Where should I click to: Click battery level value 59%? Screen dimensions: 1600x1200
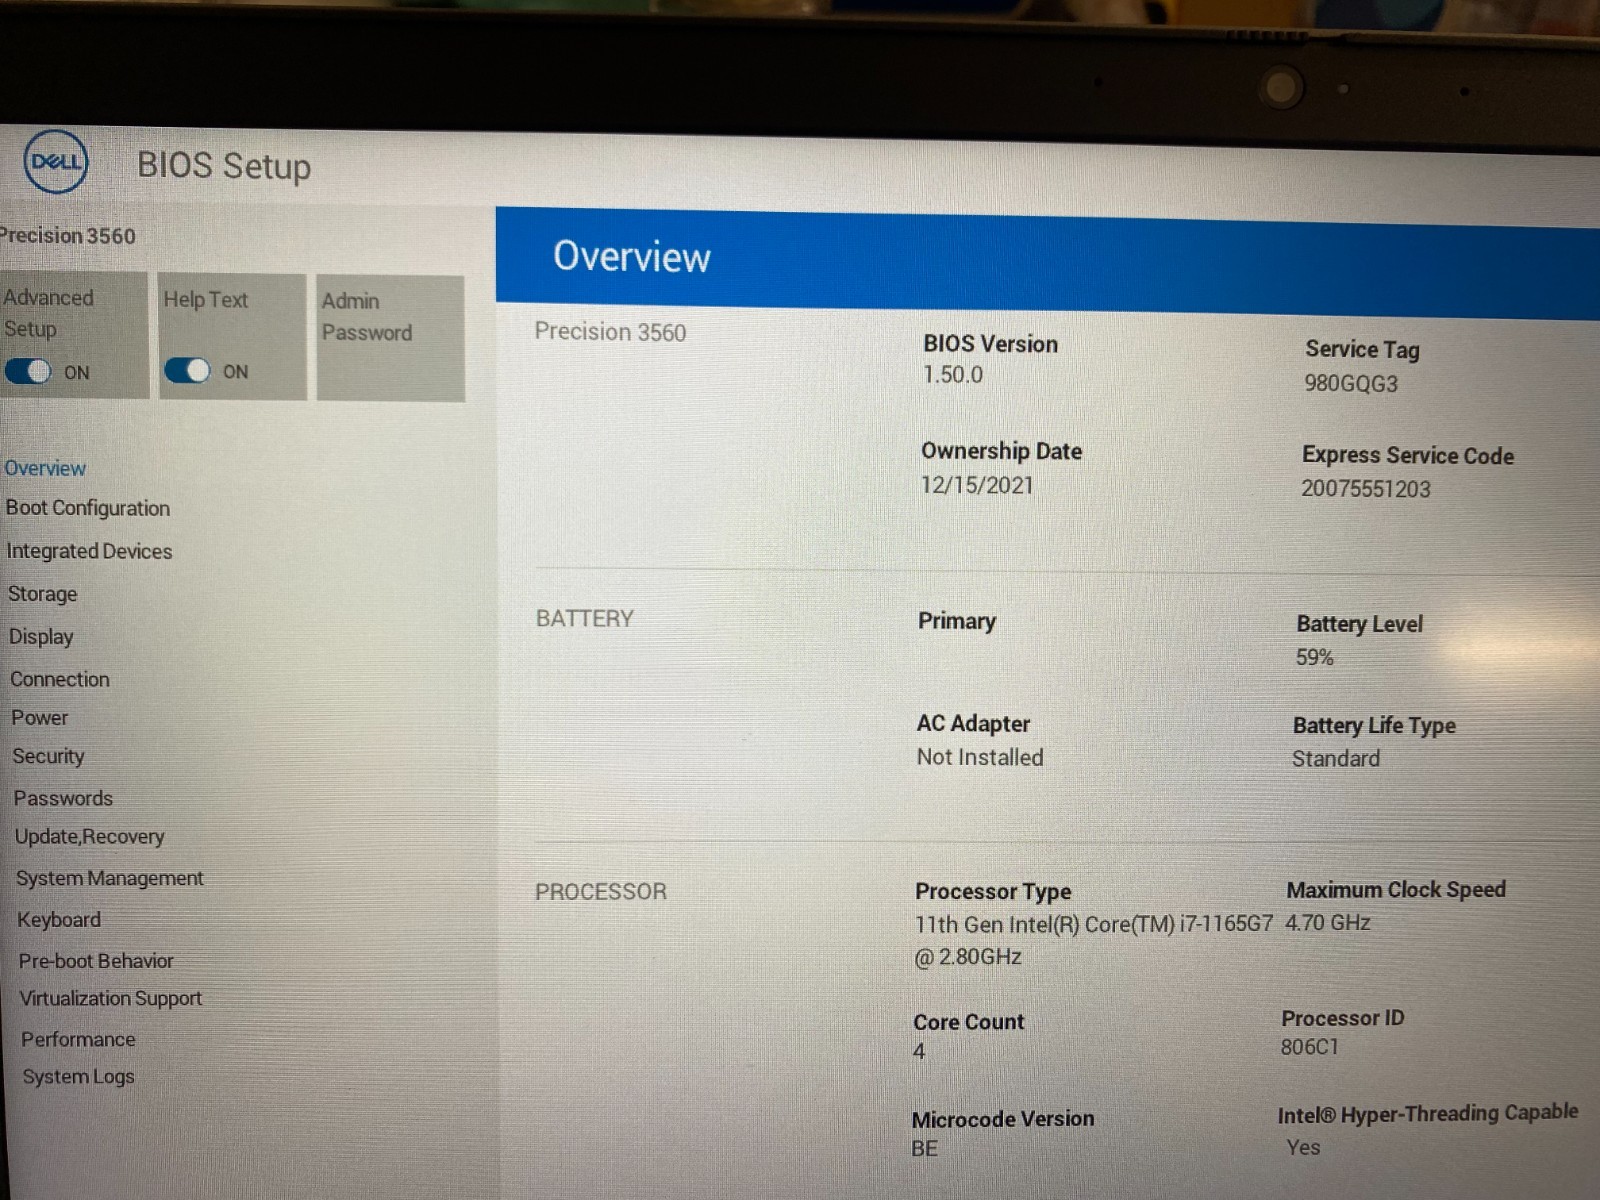click(1314, 658)
